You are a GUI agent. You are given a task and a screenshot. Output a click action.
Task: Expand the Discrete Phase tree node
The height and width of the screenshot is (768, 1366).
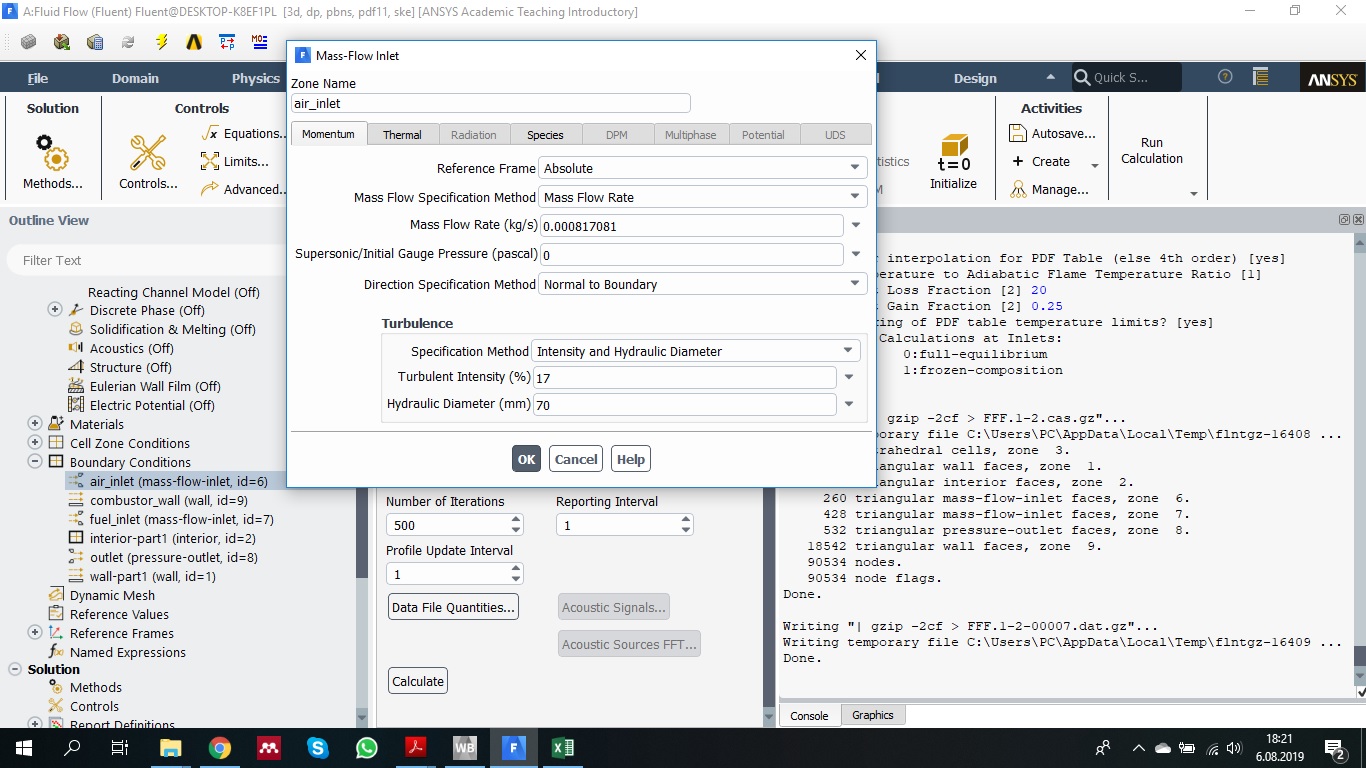55,310
